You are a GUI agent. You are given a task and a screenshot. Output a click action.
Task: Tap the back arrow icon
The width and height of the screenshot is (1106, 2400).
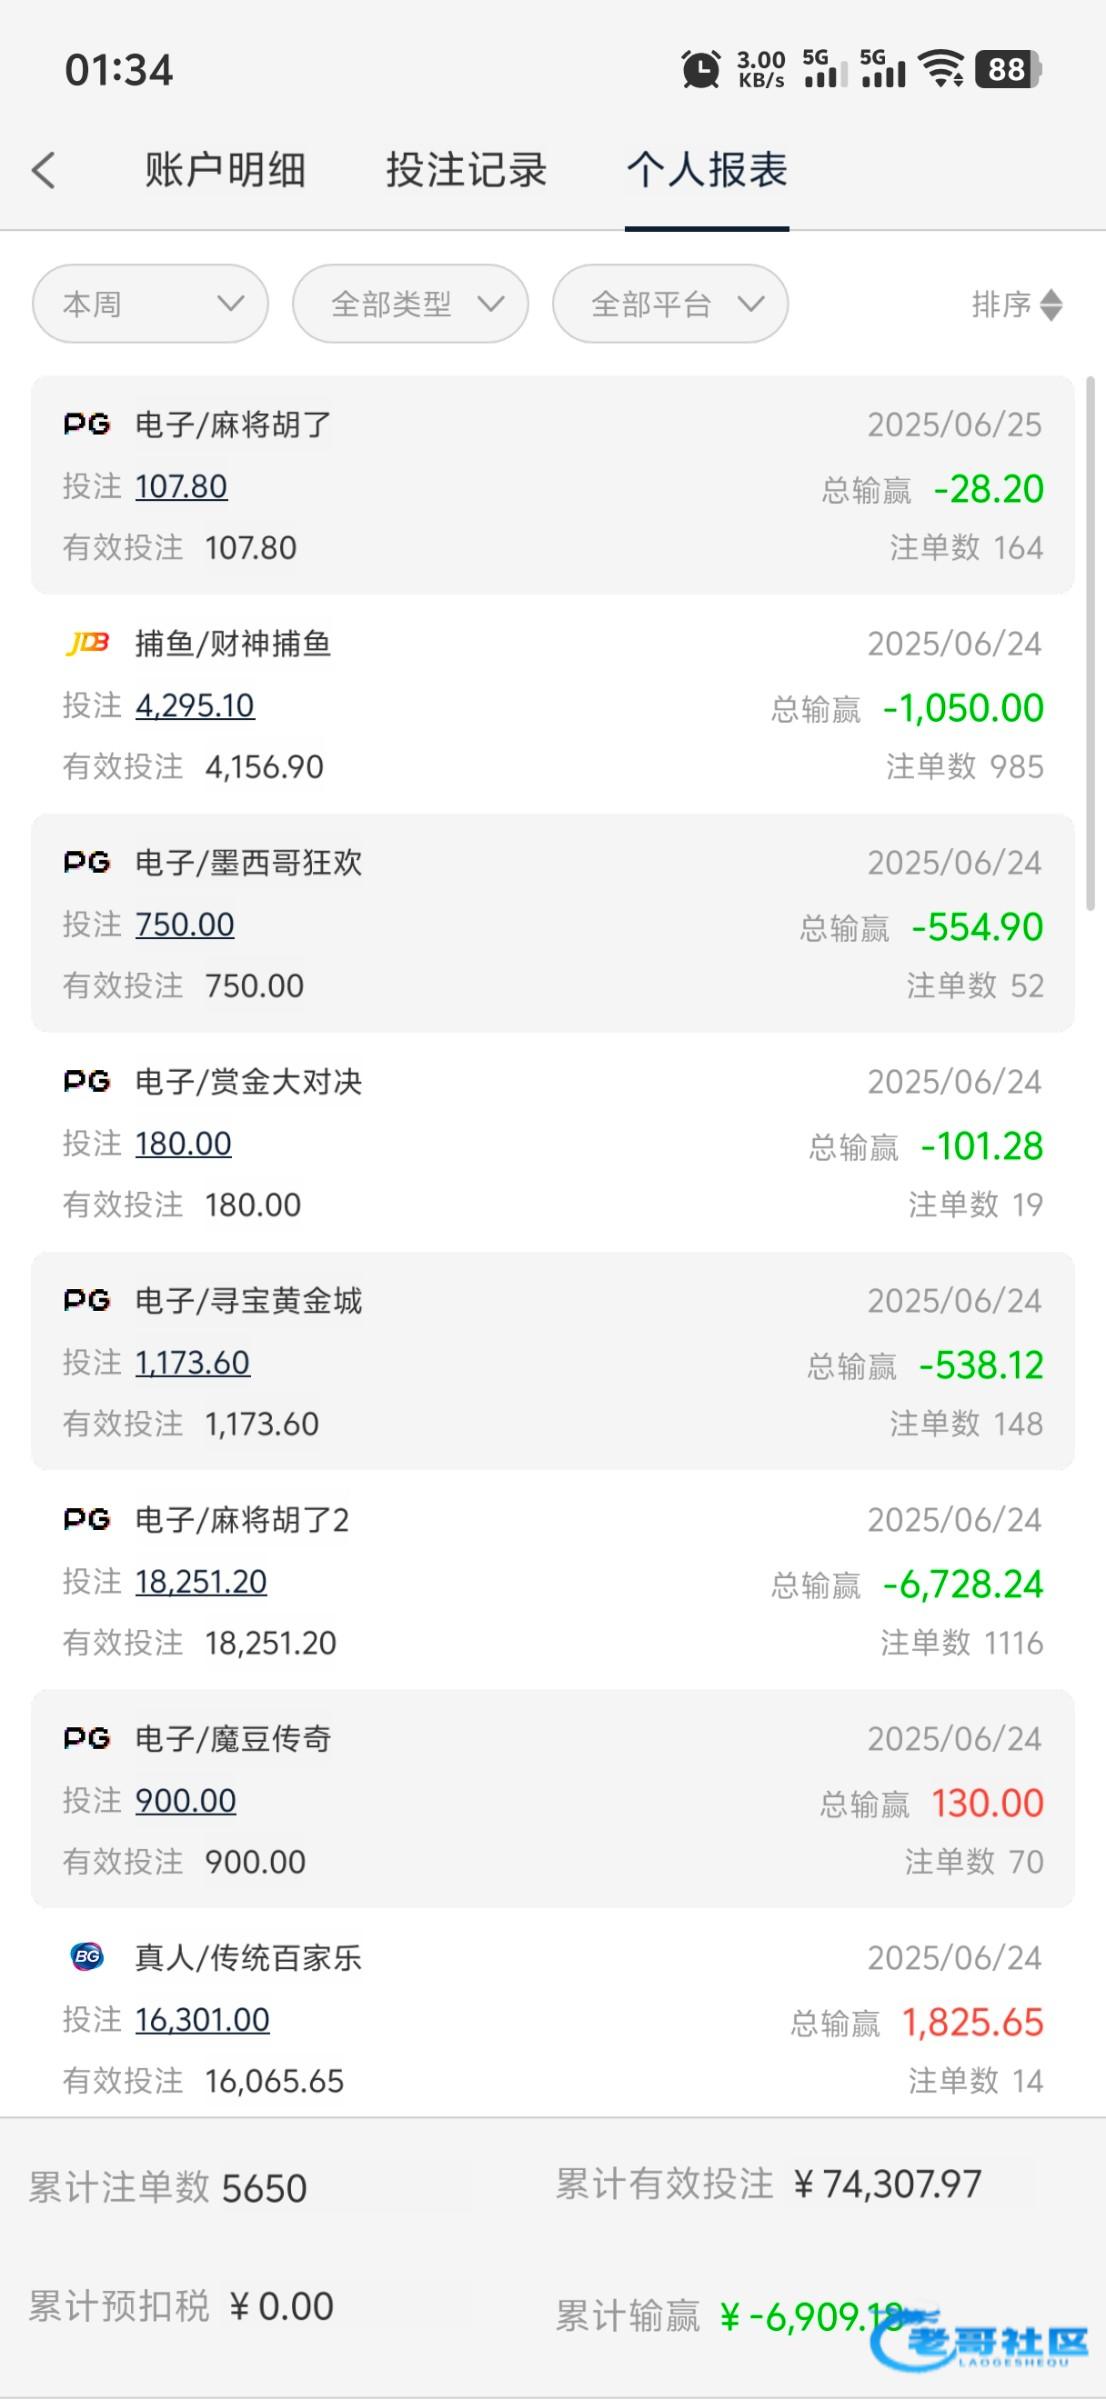click(x=44, y=170)
